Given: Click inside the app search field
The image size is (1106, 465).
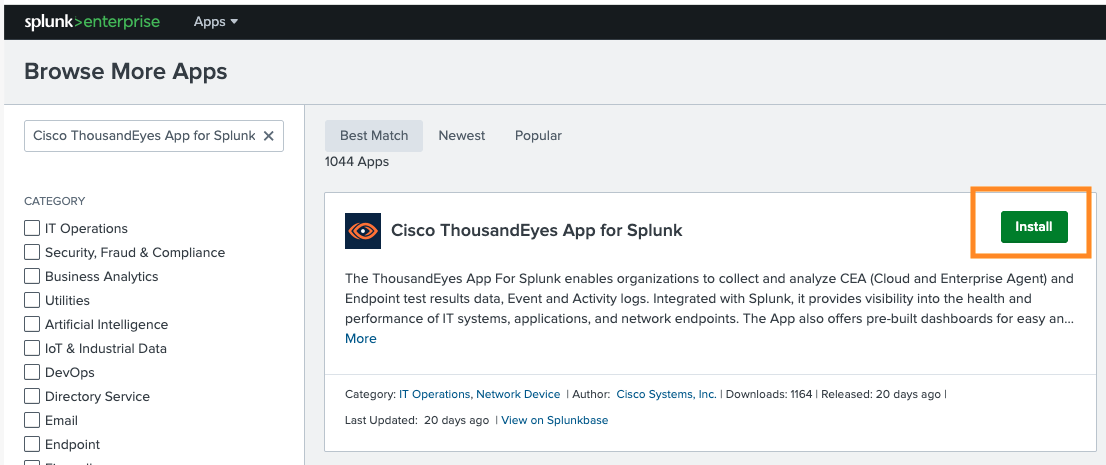Looking at the screenshot, I should coord(143,136).
